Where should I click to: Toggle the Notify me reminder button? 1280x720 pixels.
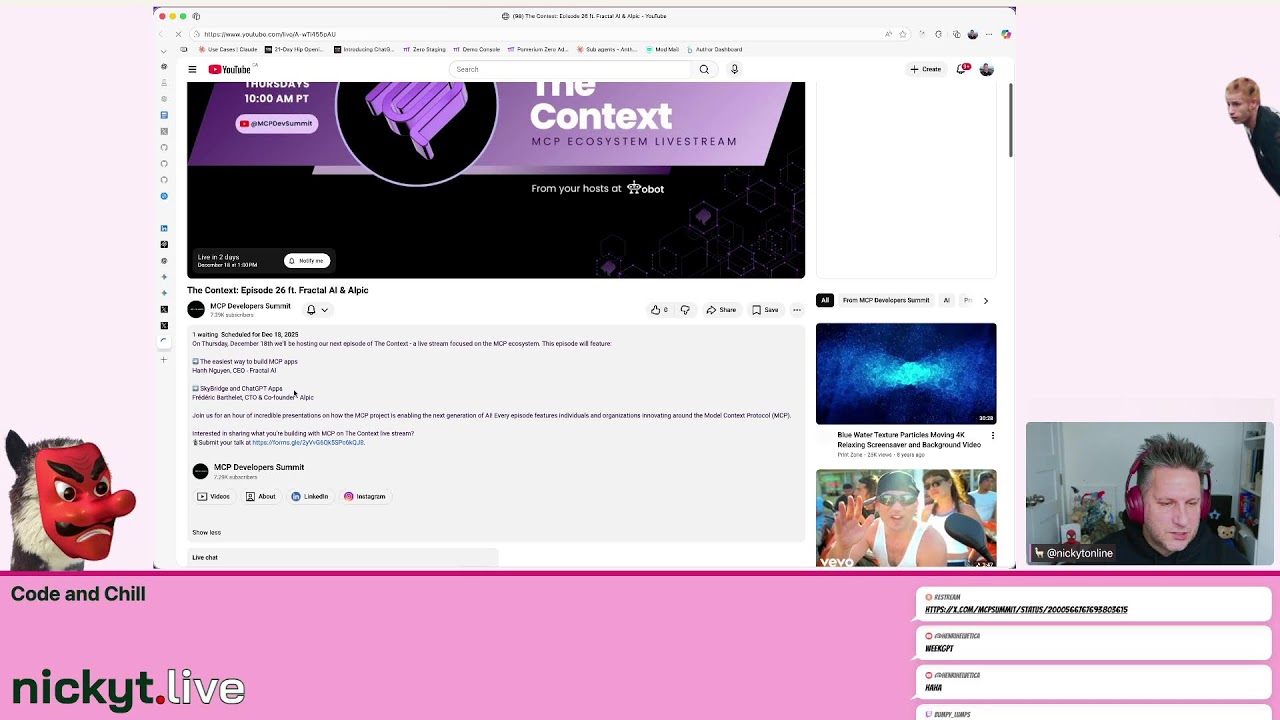point(307,261)
